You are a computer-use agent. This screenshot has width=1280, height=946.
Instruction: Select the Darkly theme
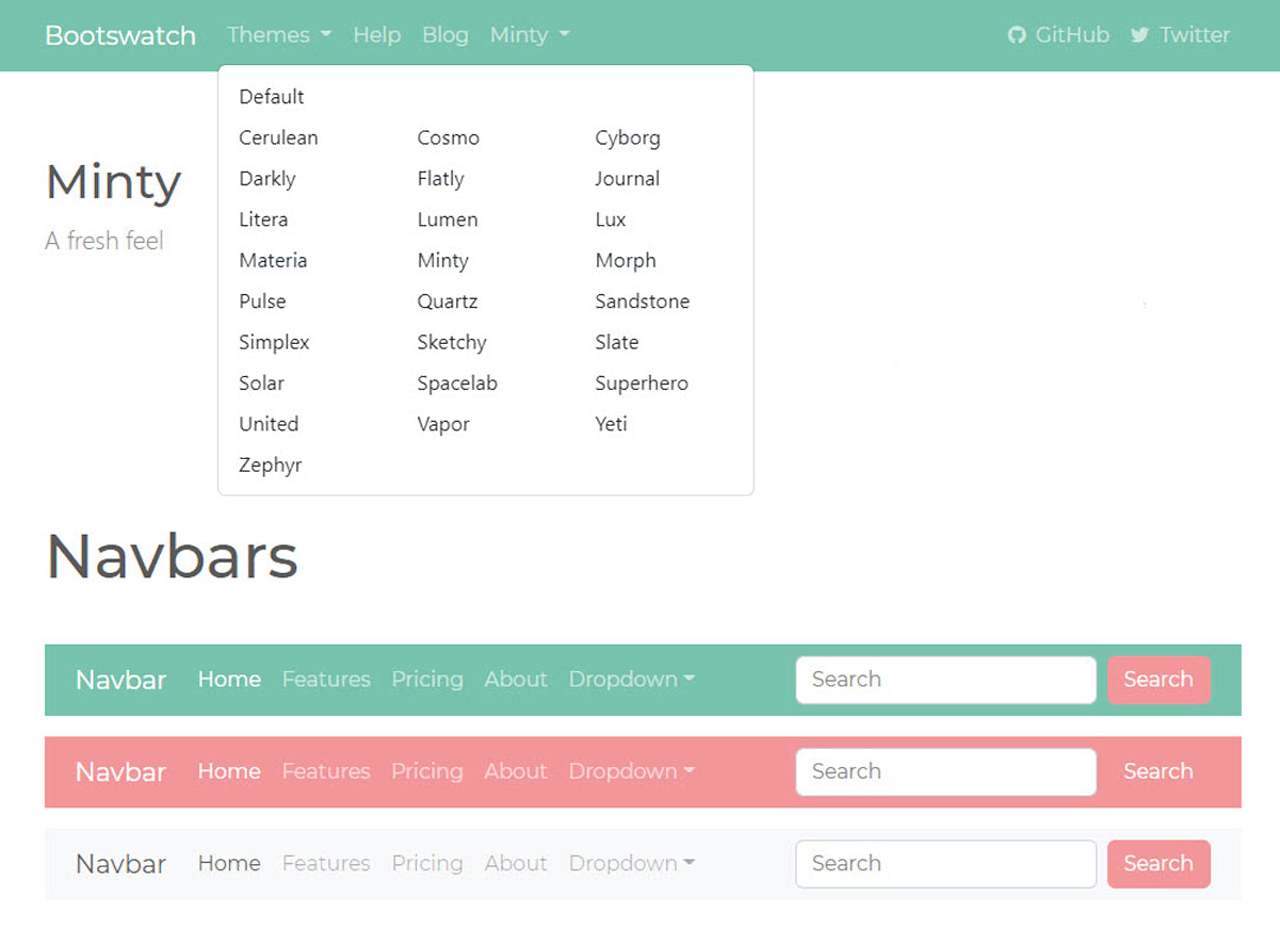(267, 179)
